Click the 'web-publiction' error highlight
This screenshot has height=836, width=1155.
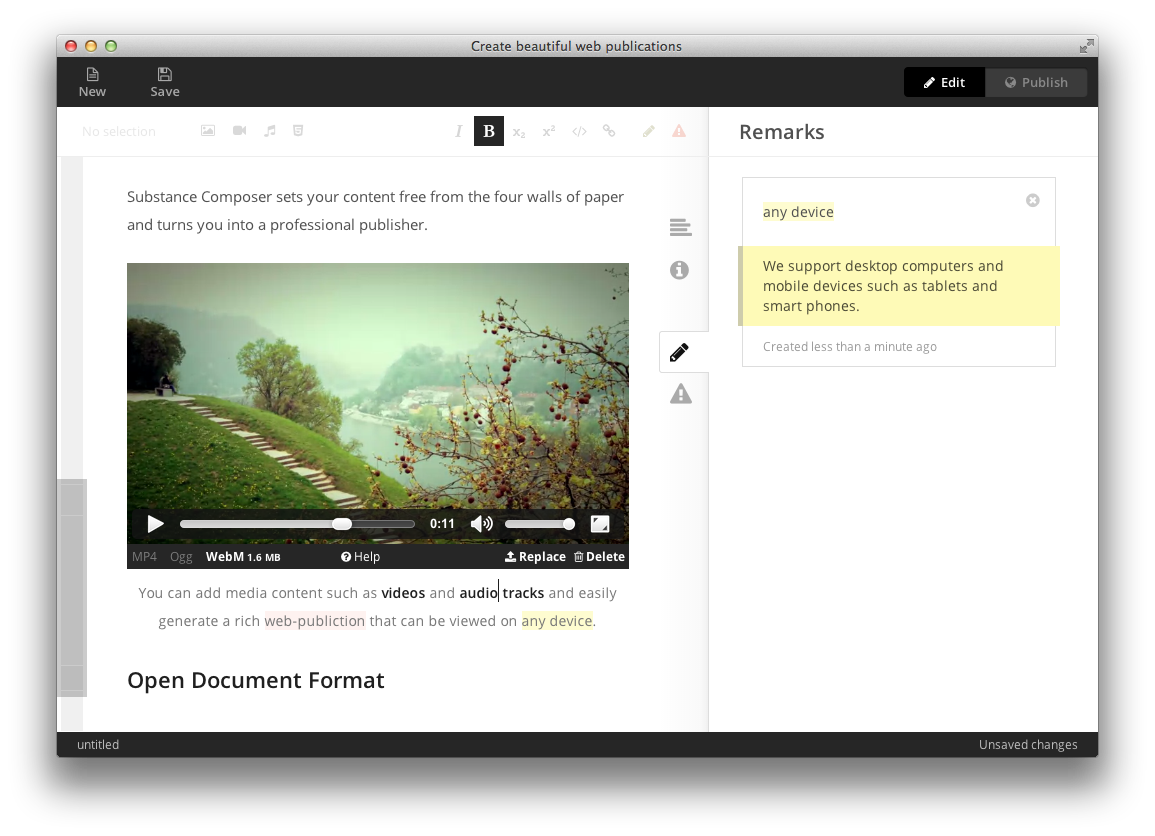315,621
